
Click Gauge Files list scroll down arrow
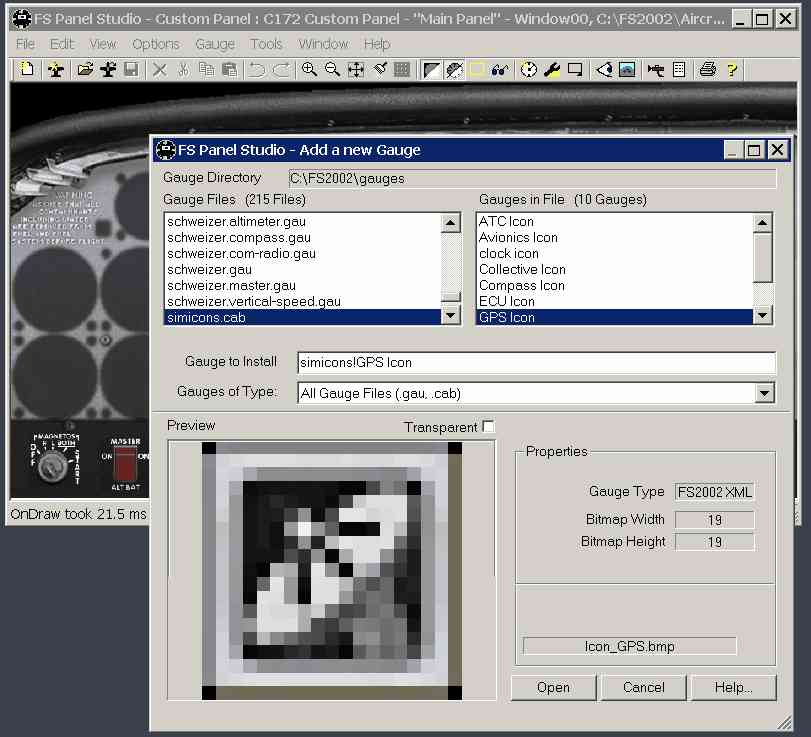coord(451,314)
